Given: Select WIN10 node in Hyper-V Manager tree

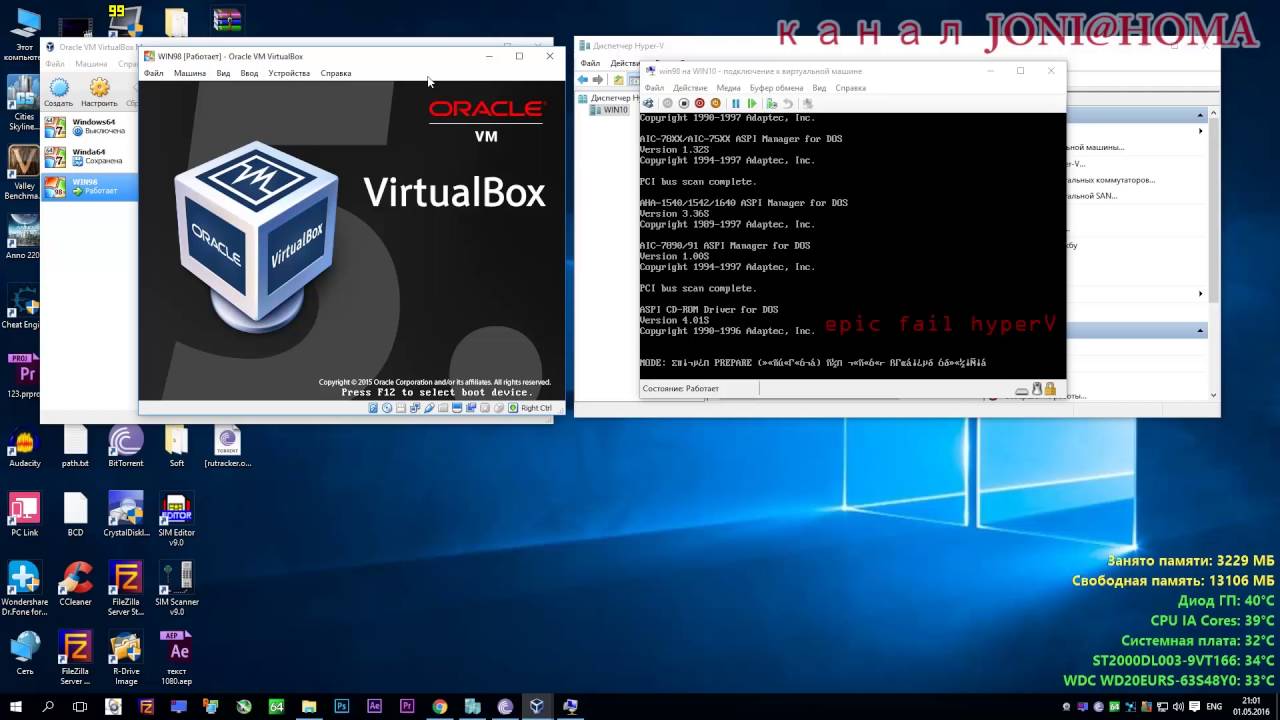Looking at the screenshot, I should tap(609, 110).
